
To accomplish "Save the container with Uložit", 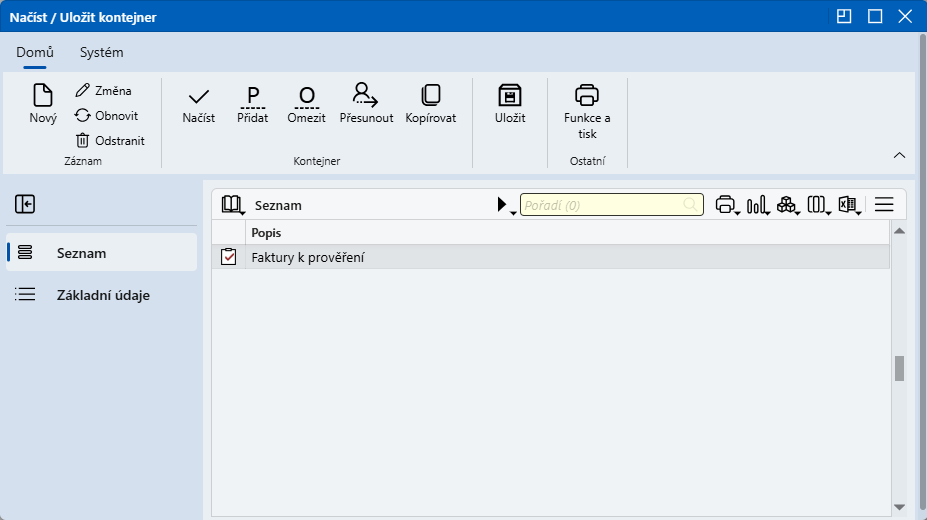I will (510, 103).
